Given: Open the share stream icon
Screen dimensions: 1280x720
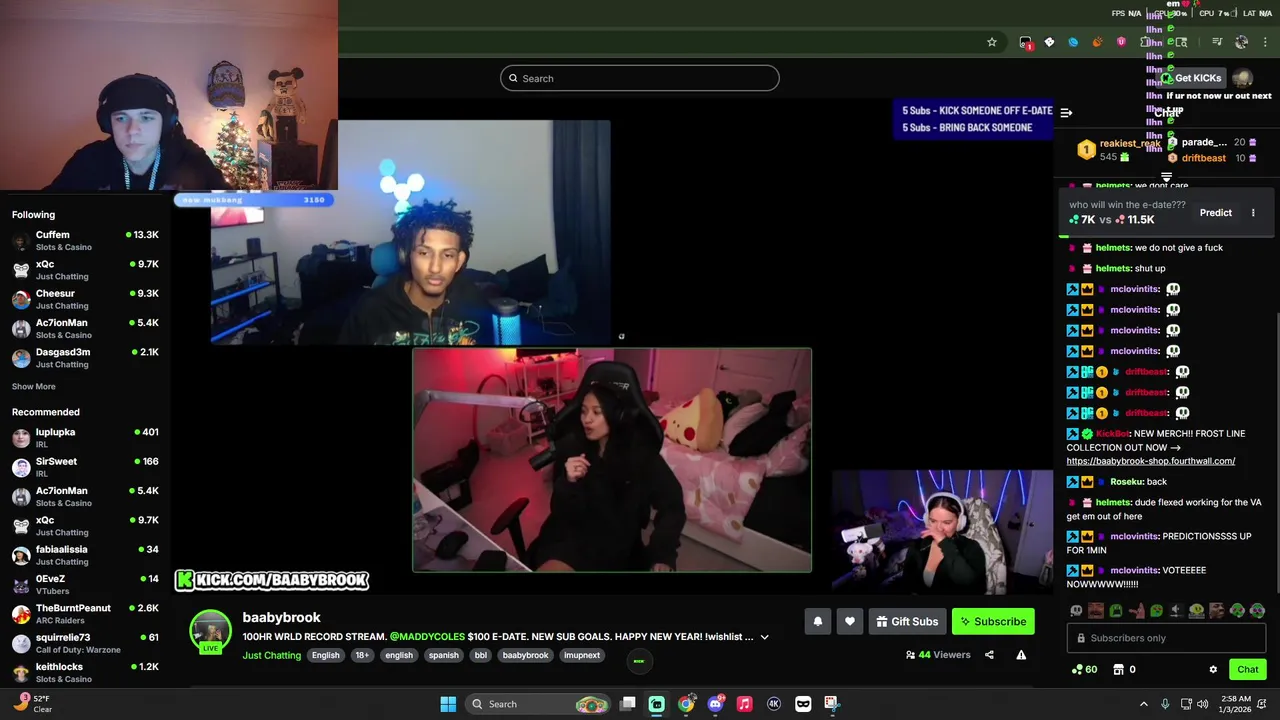Looking at the screenshot, I should [x=989, y=655].
